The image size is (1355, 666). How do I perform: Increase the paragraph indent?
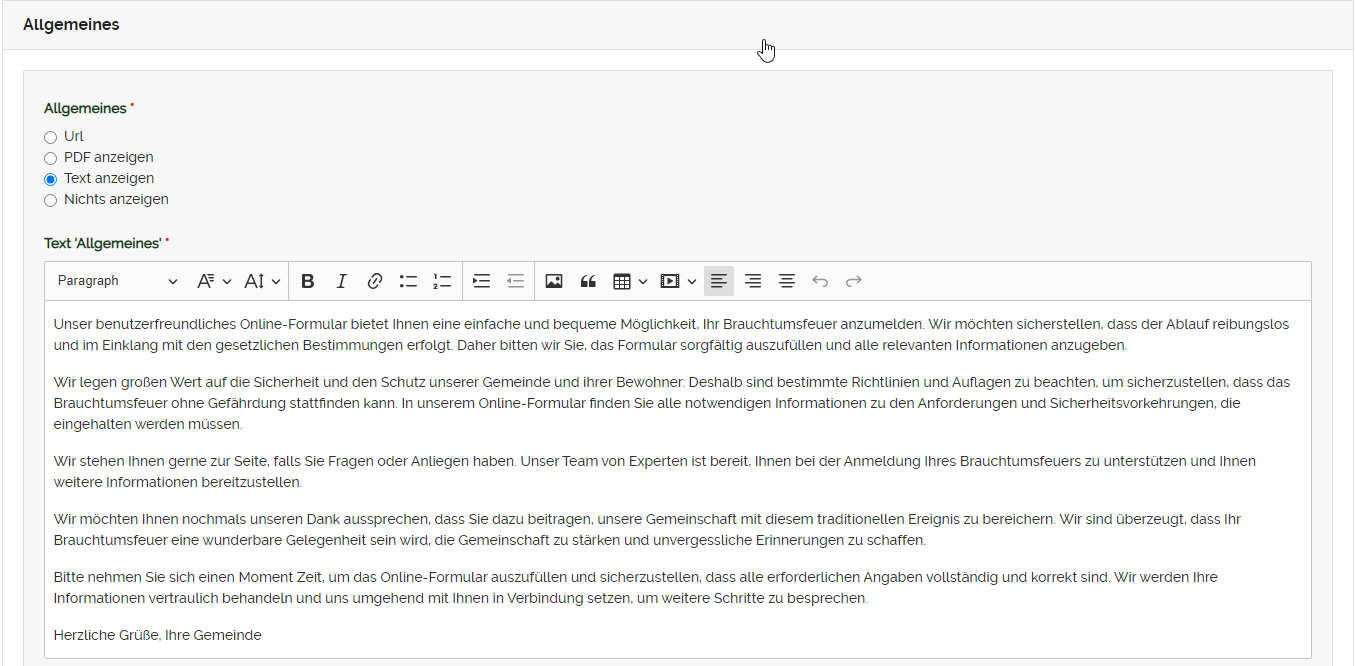coord(482,281)
